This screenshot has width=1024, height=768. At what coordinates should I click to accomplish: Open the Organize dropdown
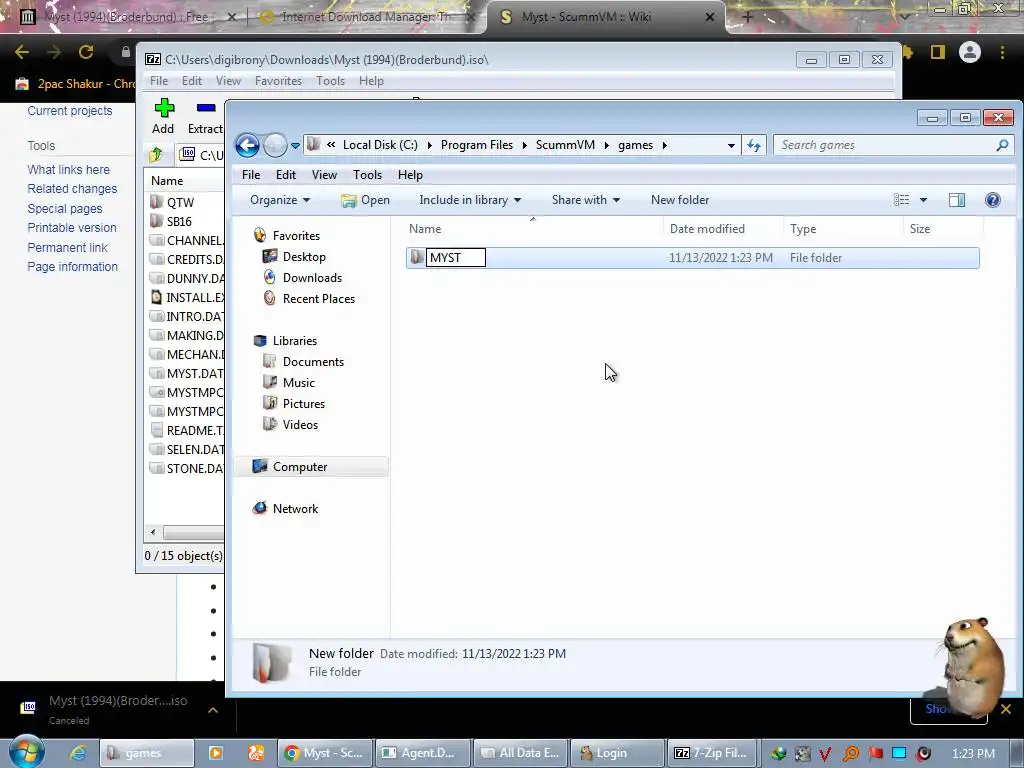[280, 200]
